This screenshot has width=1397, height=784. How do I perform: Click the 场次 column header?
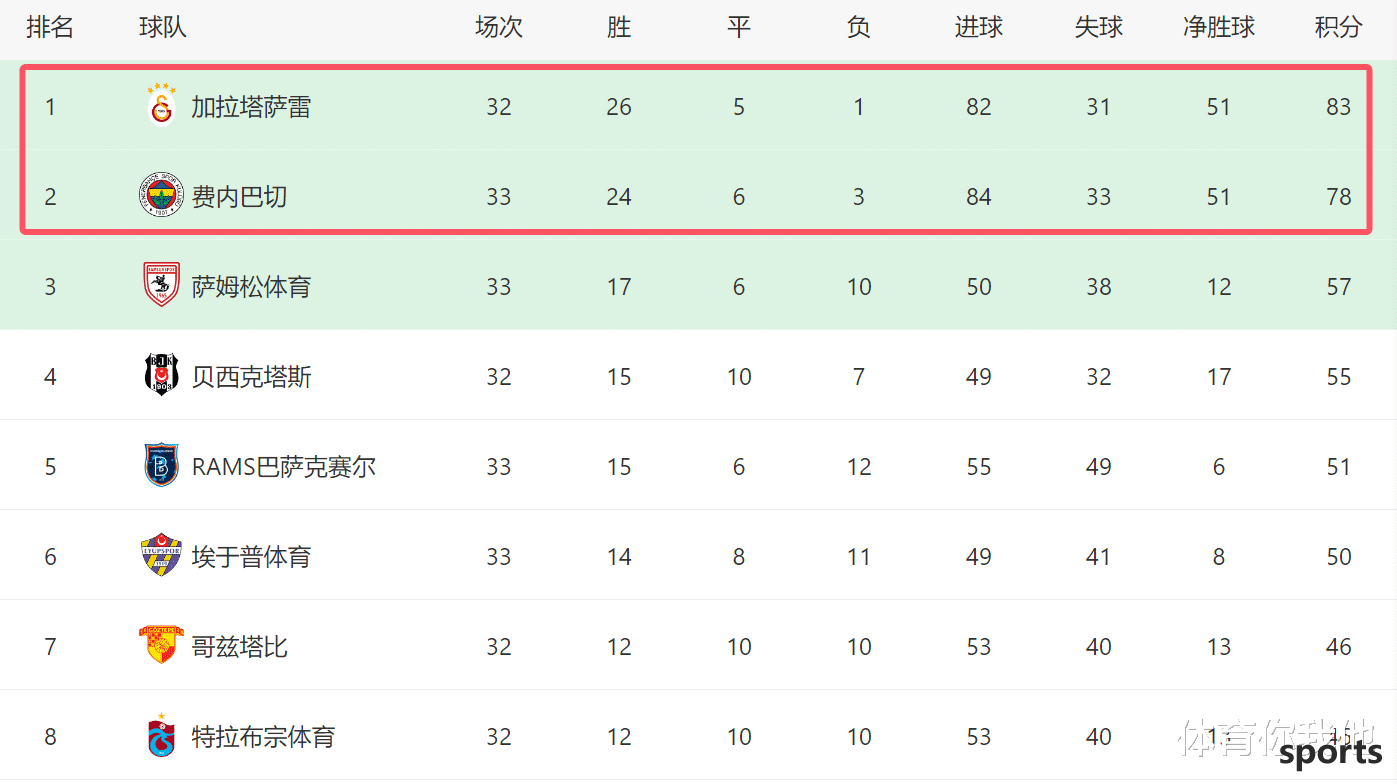pyautogui.click(x=498, y=27)
